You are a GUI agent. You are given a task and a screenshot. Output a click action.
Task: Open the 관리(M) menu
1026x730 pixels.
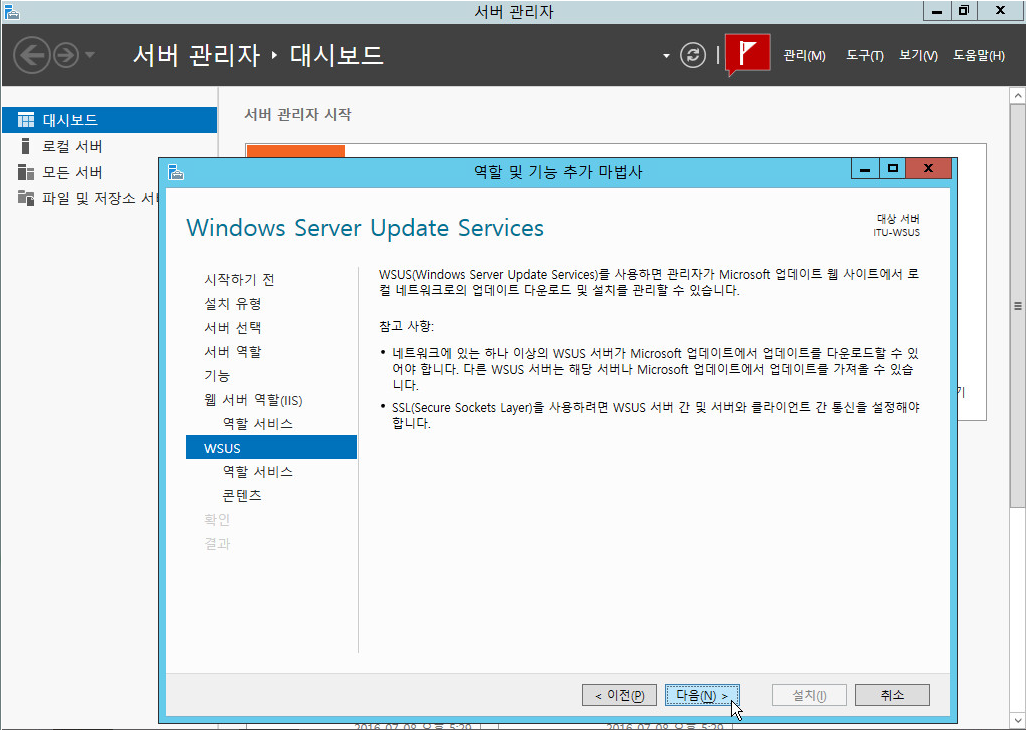click(804, 56)
